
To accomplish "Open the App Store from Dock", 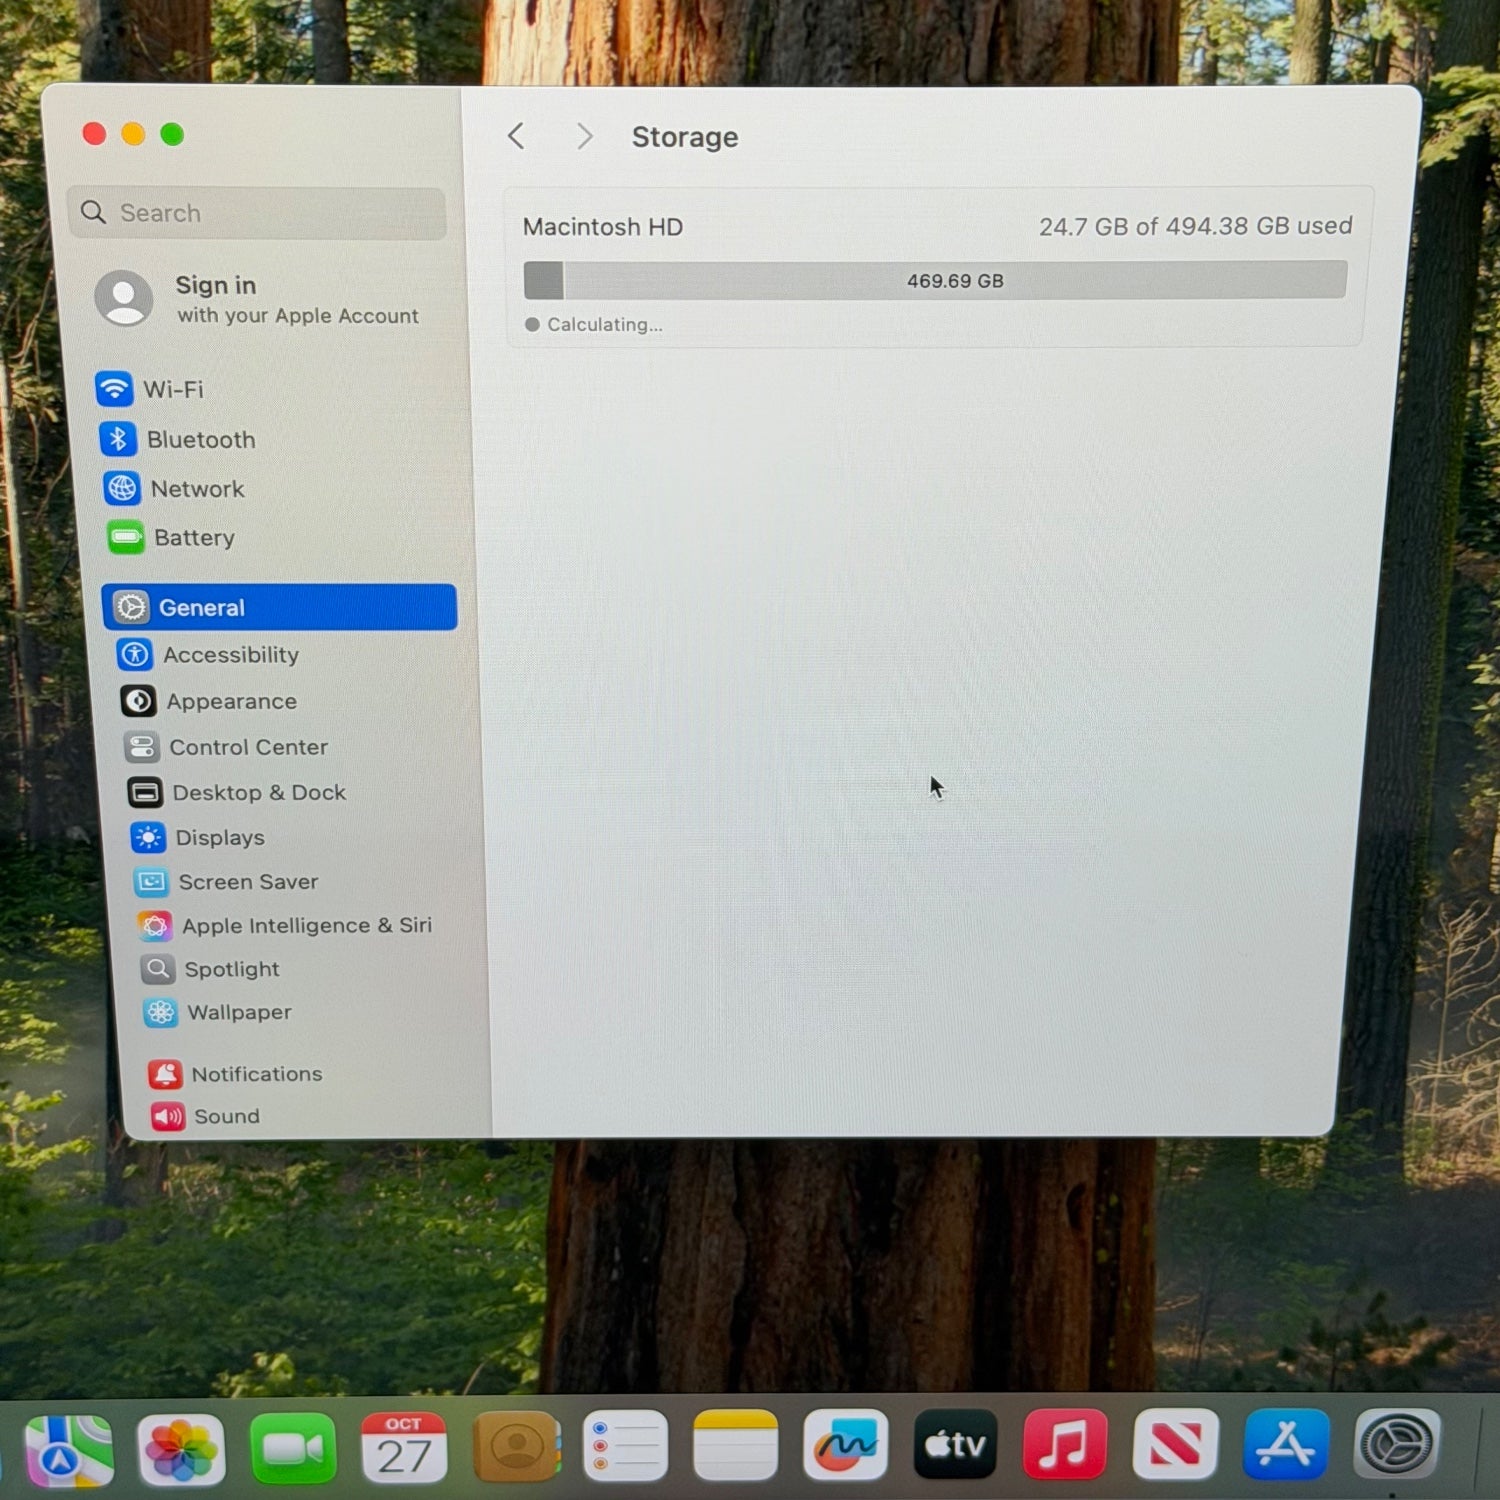I will [1285, 1445].
